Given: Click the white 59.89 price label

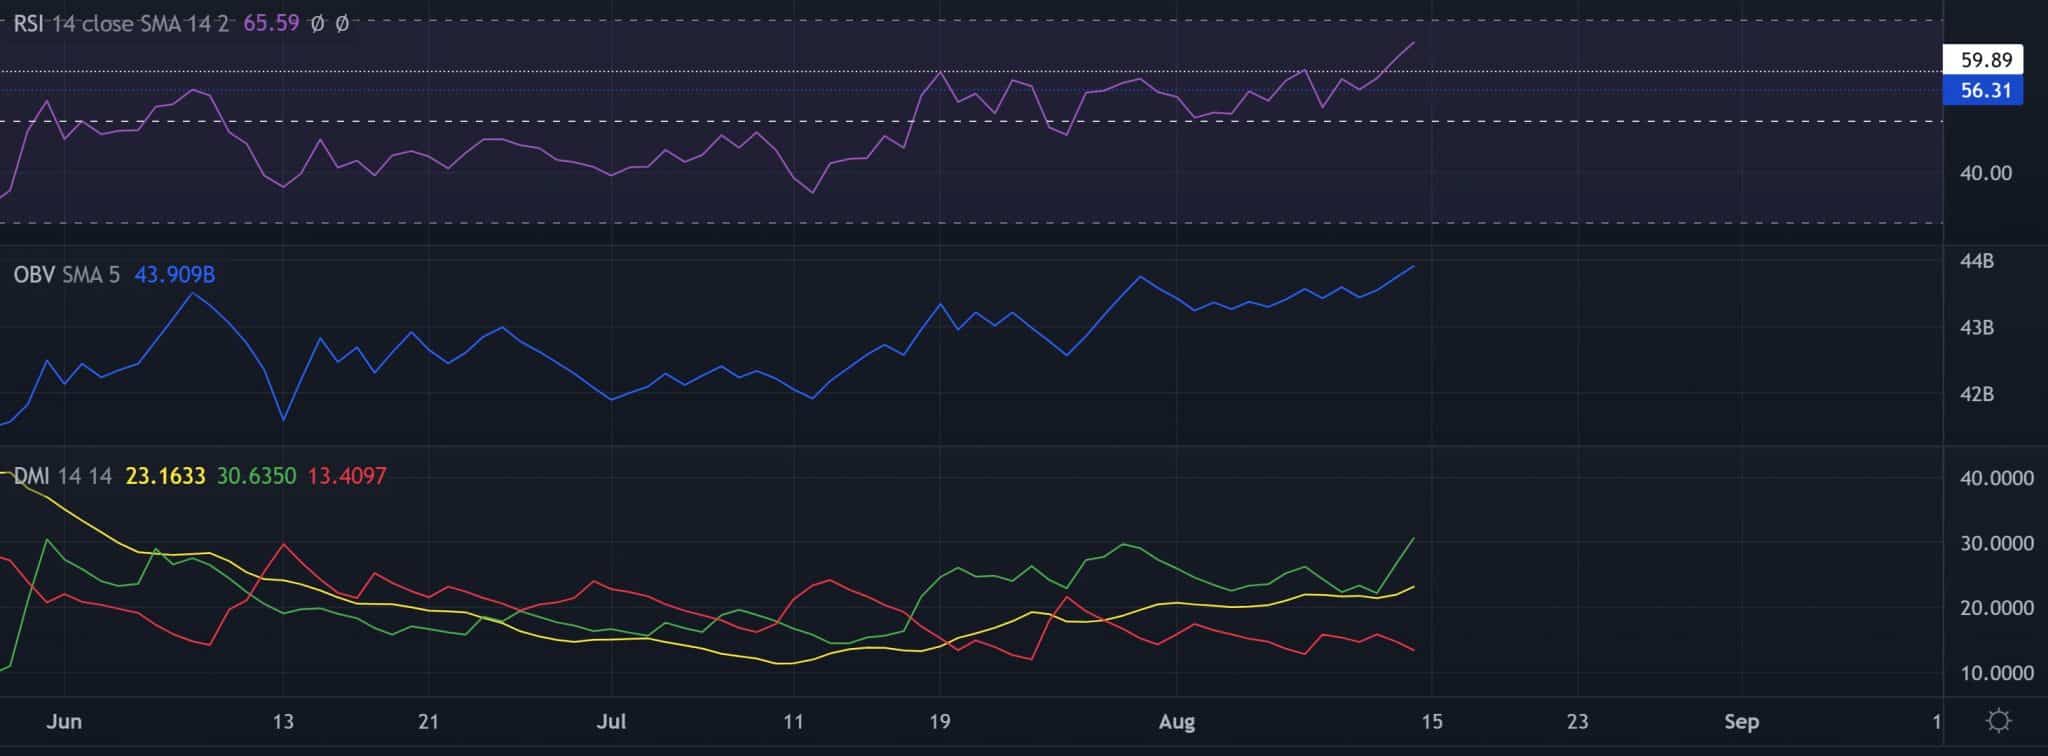Looking at the screenshot, I should [1983, 60].
